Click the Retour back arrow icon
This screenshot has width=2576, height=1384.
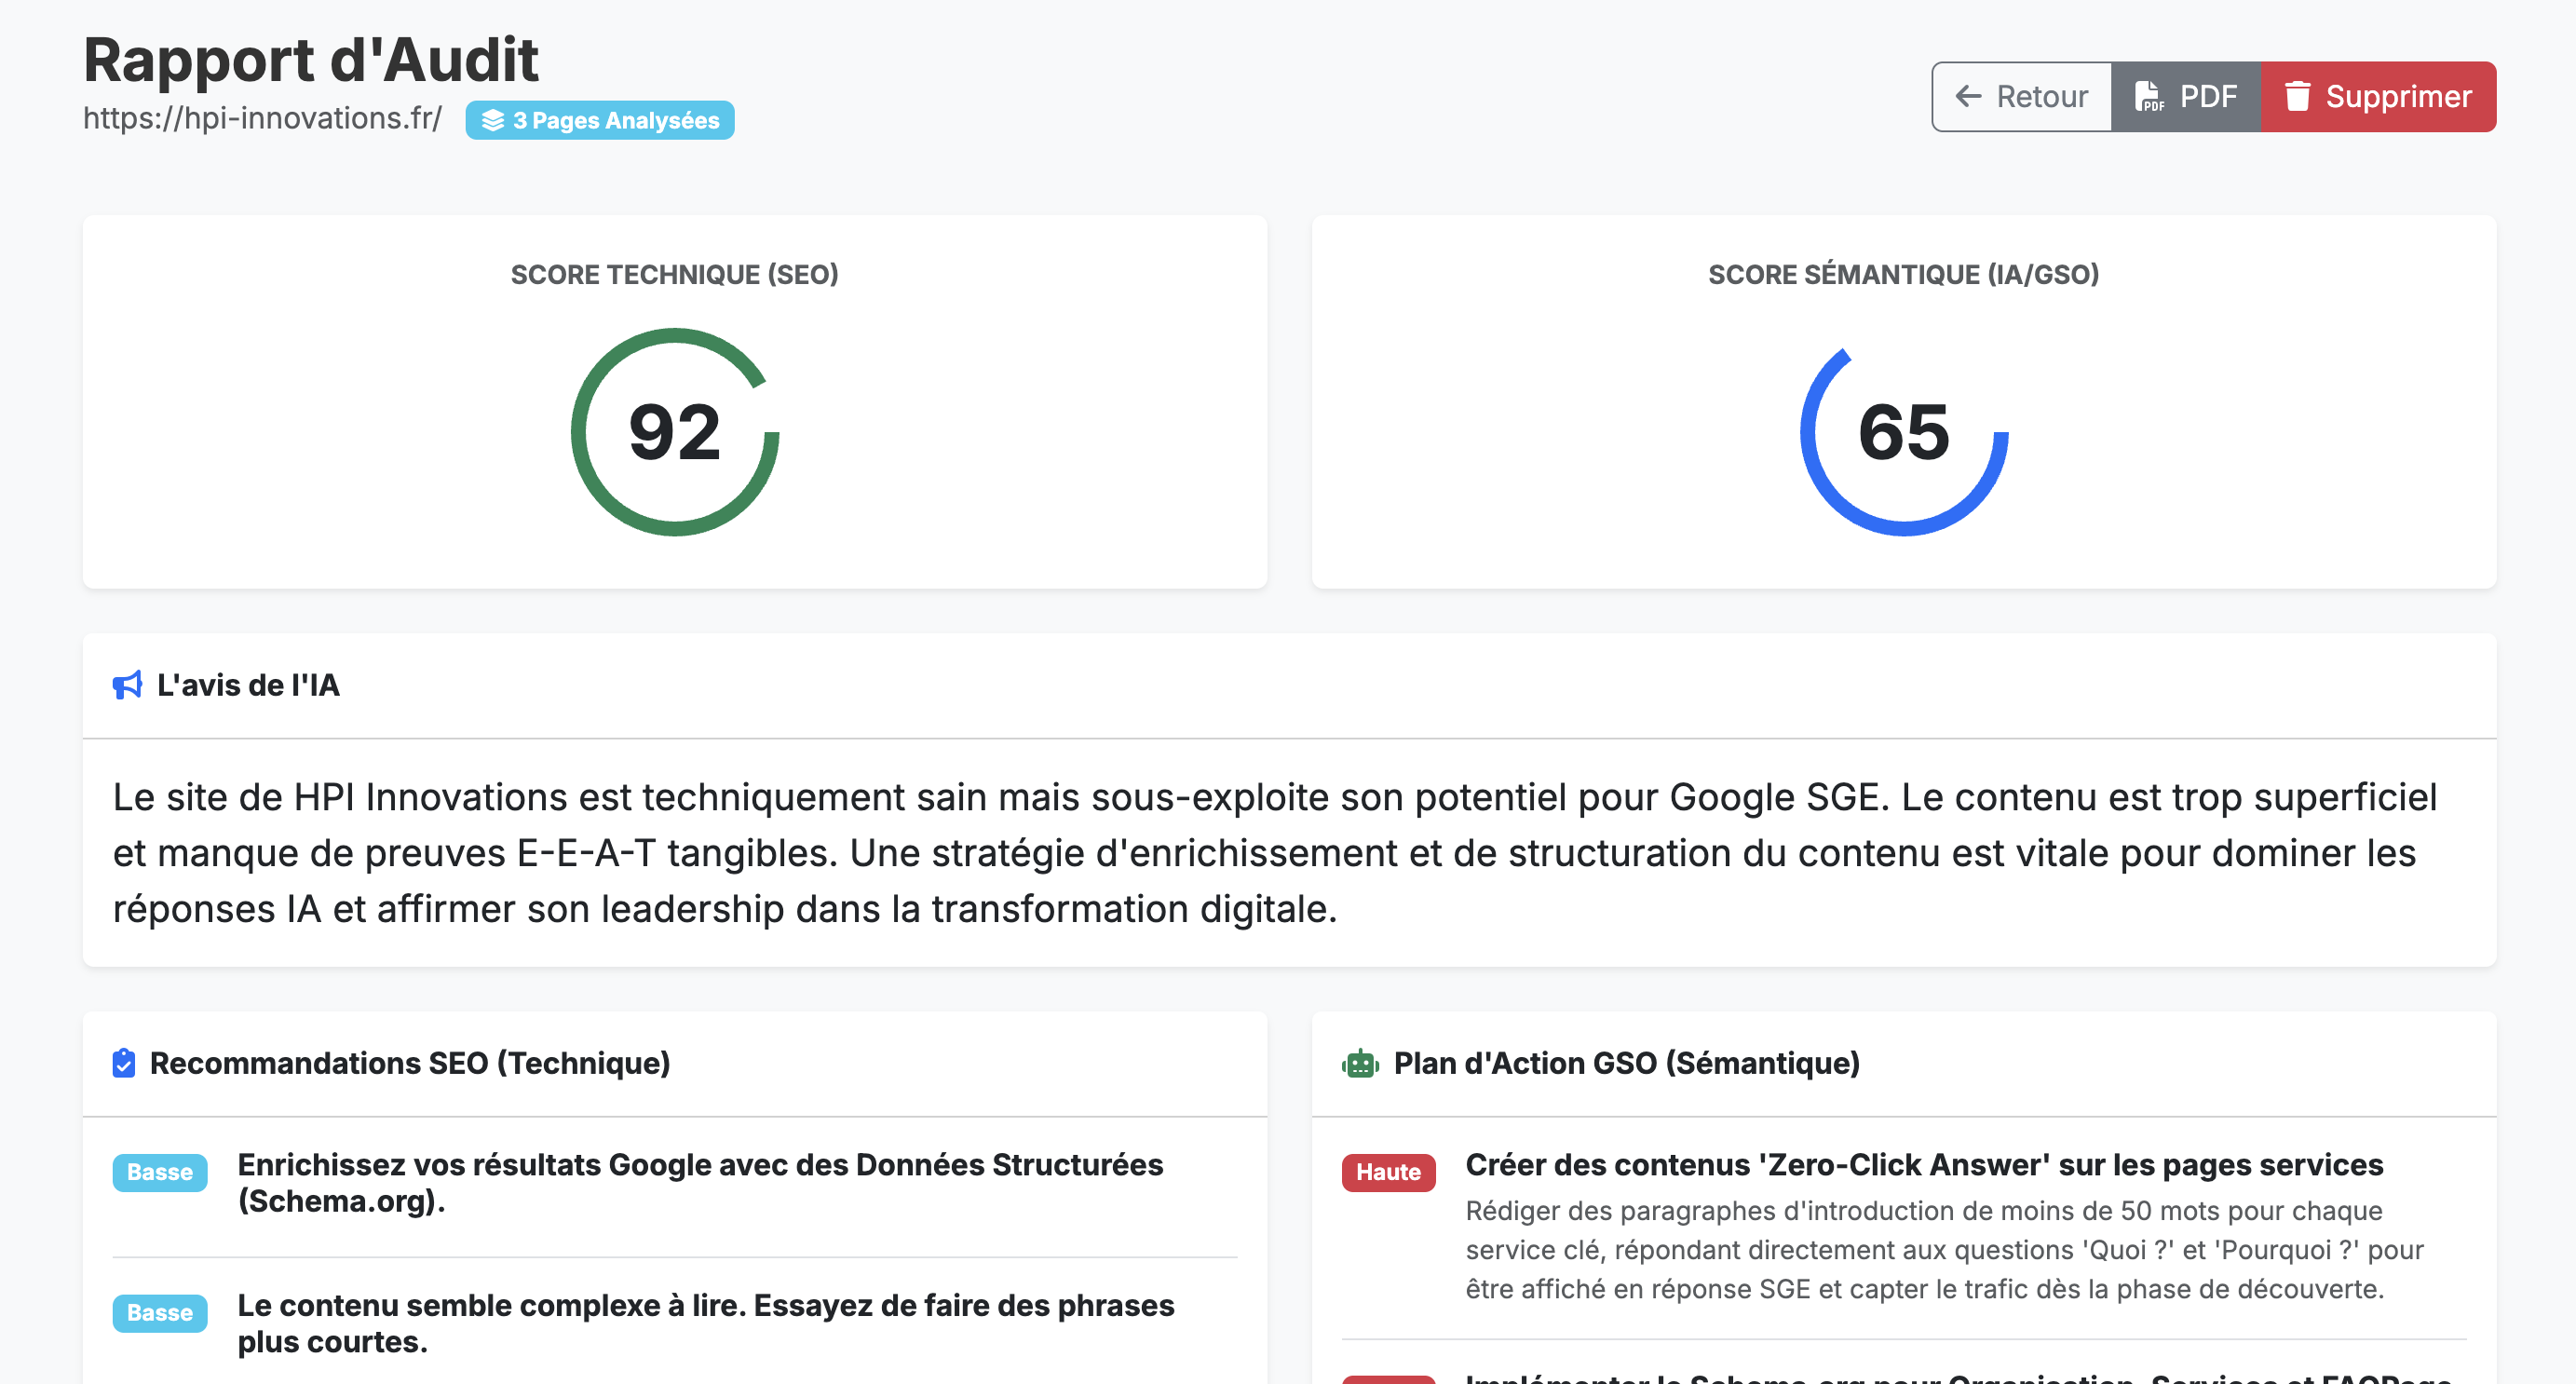1967,96
